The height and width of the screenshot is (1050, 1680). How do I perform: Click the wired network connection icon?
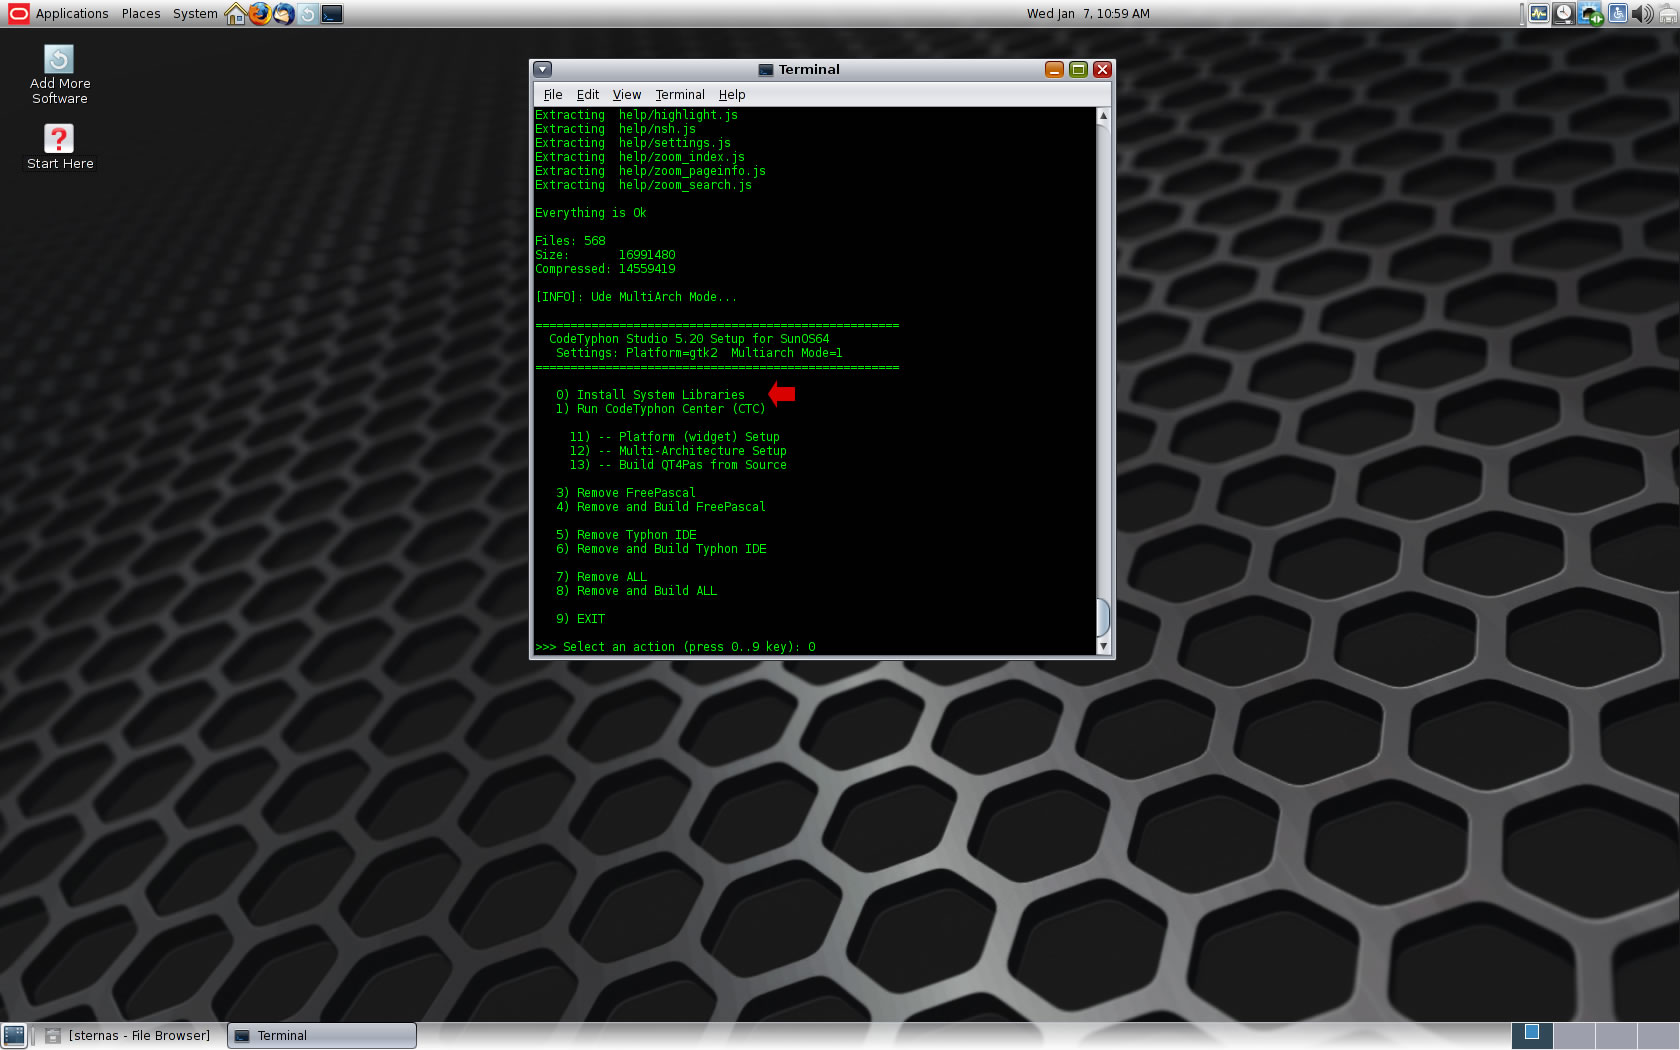pyautogui.click(x=1667, y=14)
